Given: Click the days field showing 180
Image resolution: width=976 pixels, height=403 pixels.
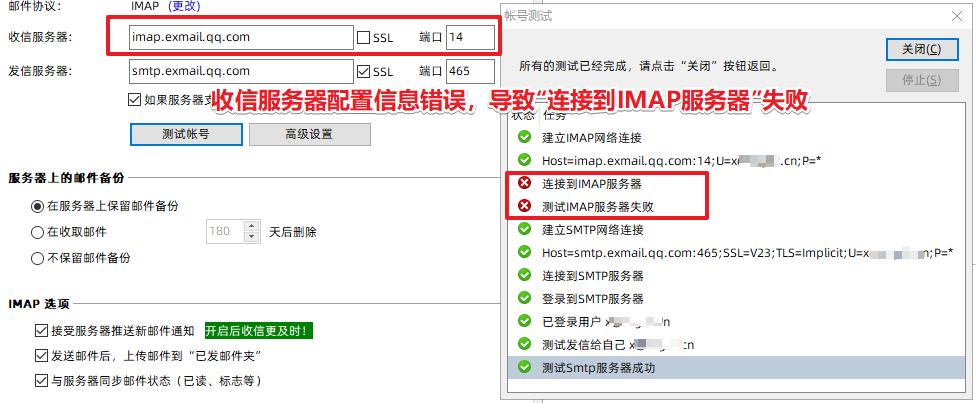Looking at the screenshot, I should 225,231.
